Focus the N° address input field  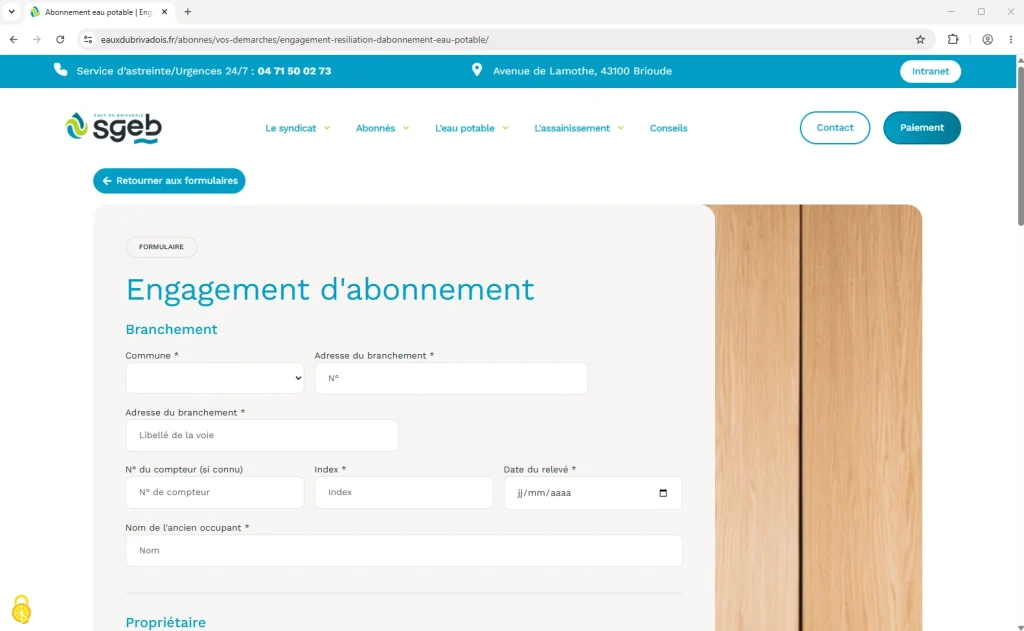click(451, 378)
